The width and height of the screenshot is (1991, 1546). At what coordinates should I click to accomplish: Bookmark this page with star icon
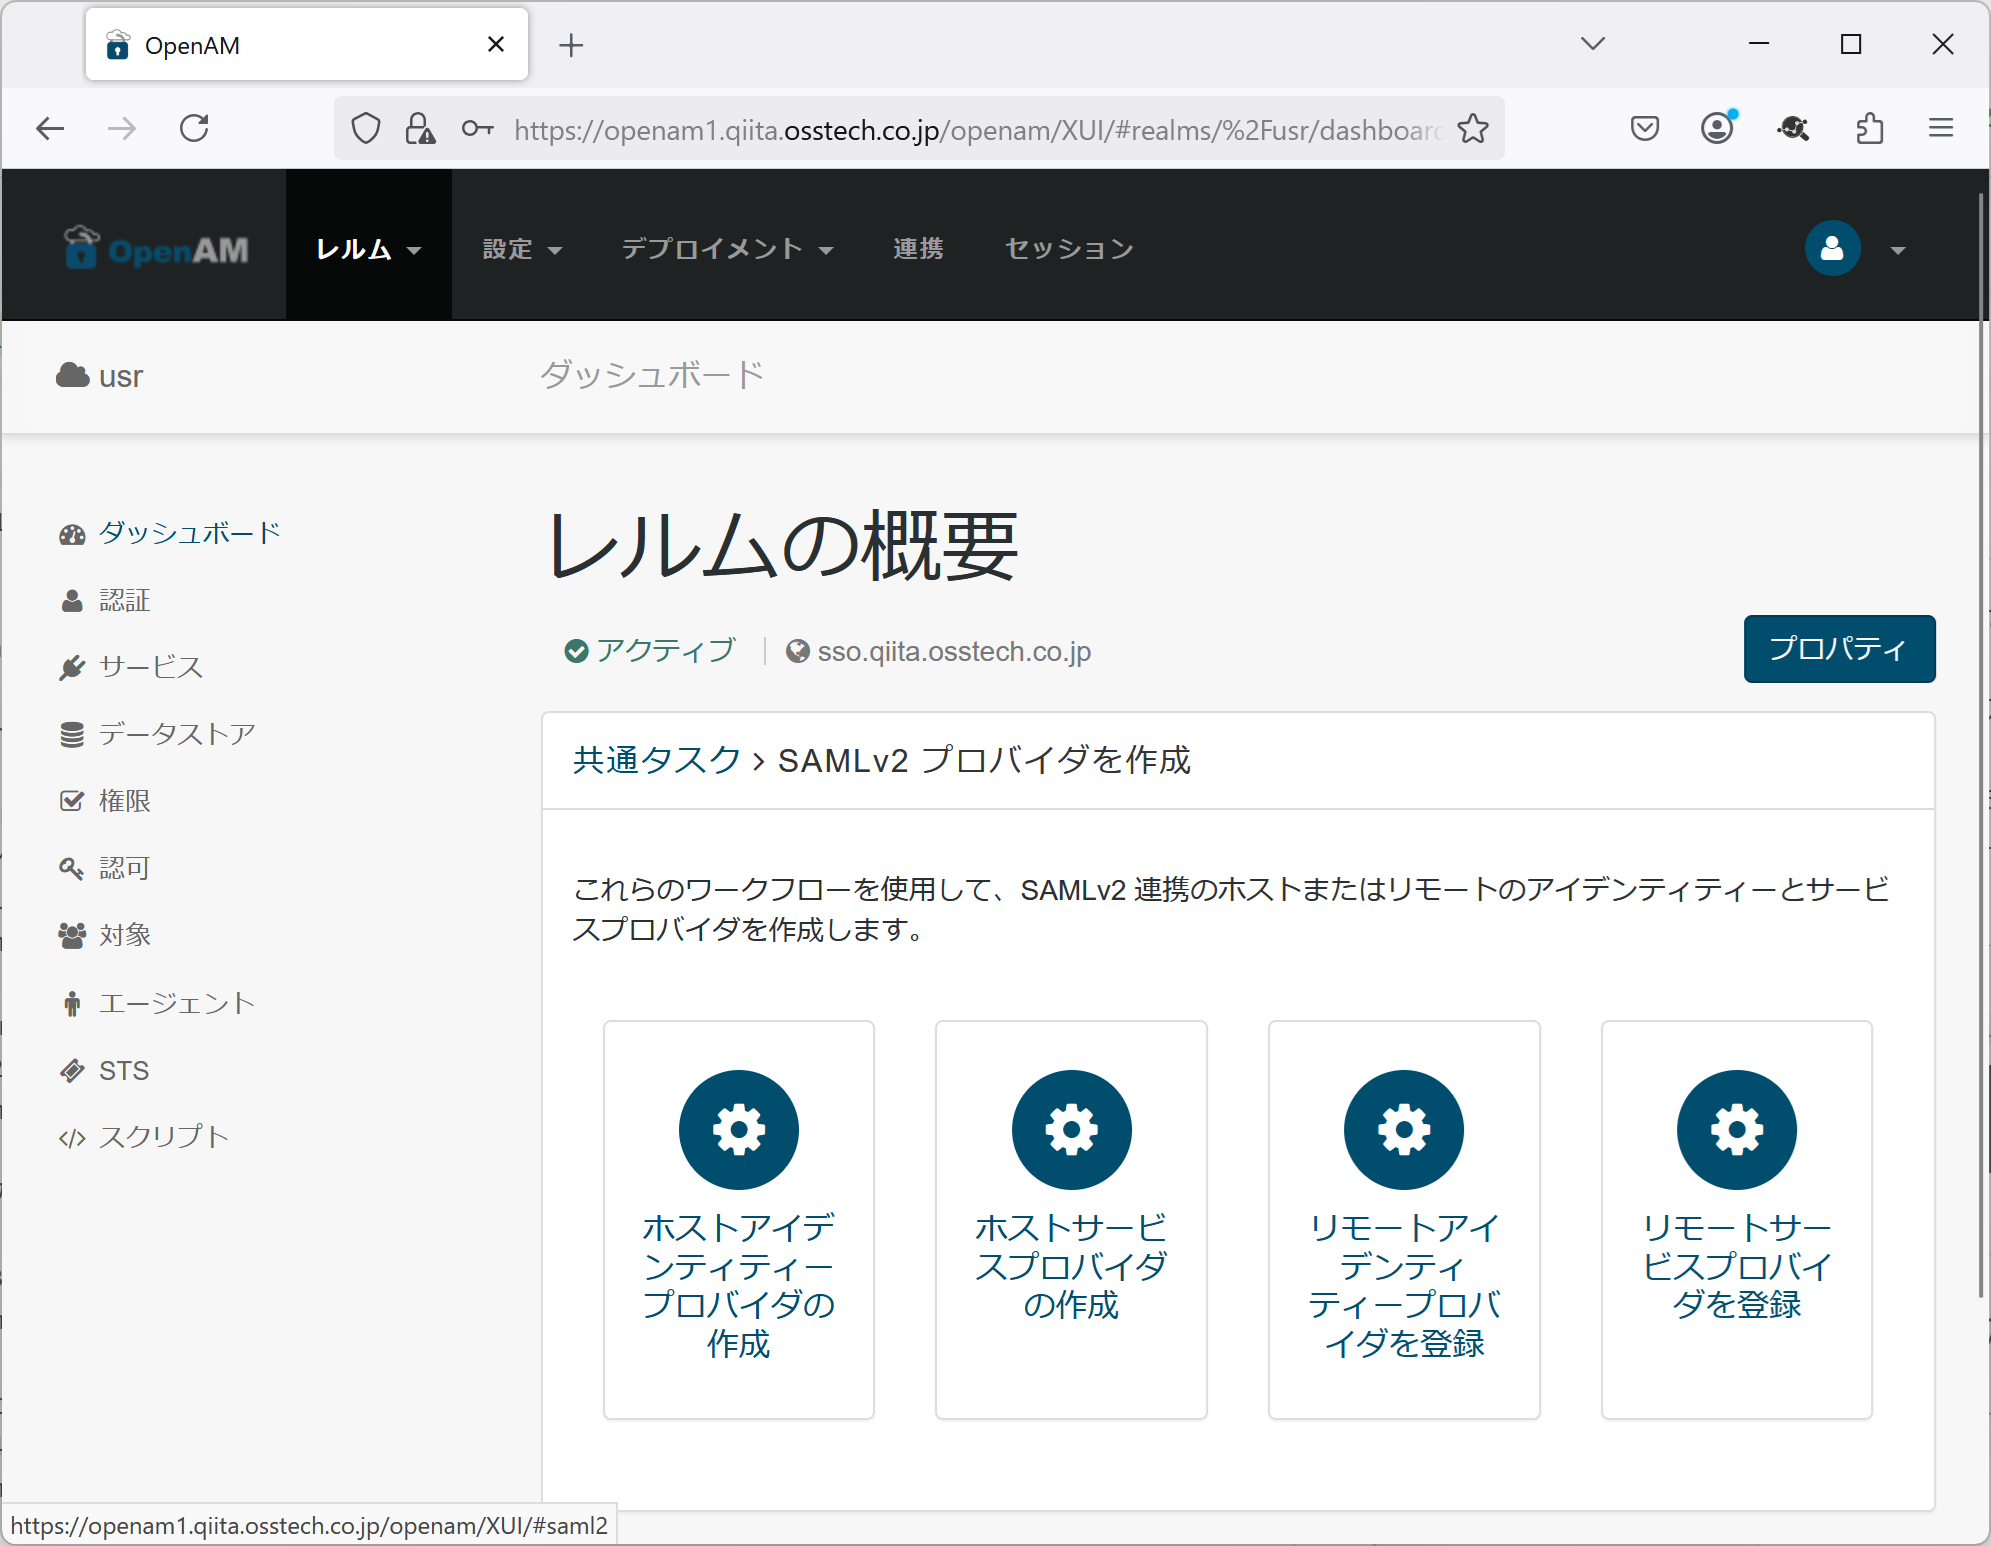(x=1472, y=129)
